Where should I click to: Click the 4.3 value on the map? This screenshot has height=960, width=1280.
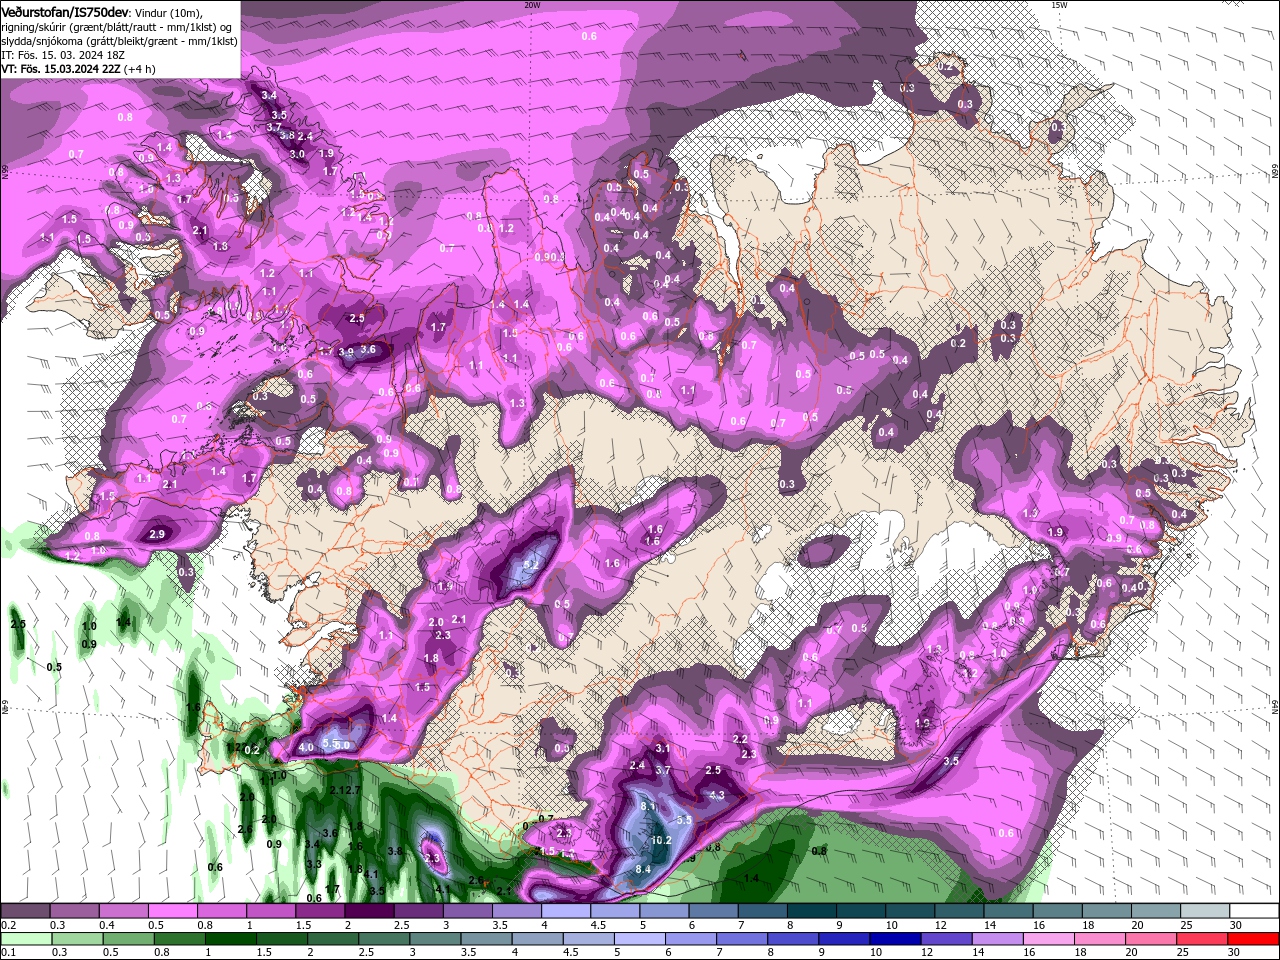pyautogui.click(x=716, y=796)
